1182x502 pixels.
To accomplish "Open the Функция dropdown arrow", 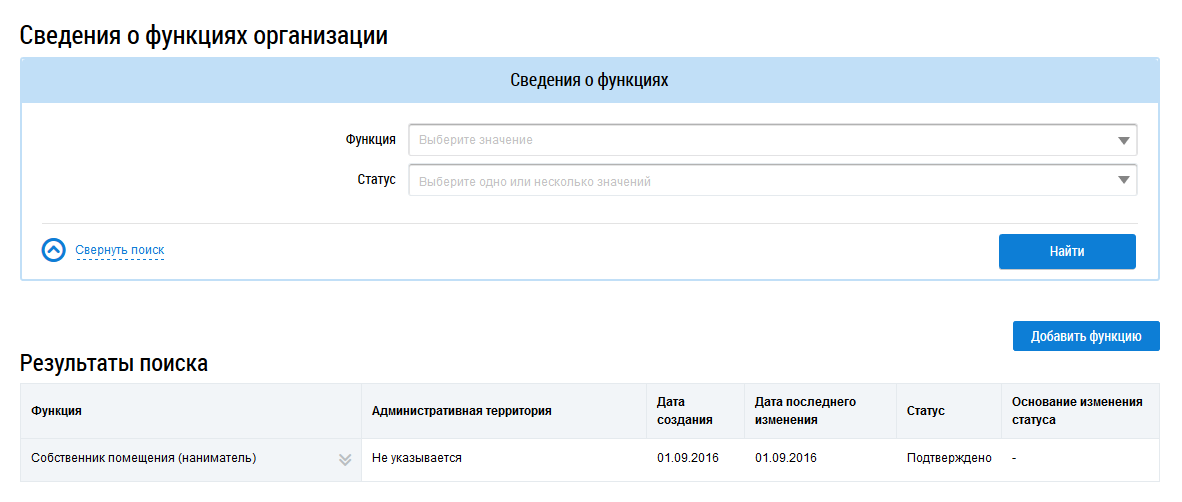I will (x=1123, y=140).
